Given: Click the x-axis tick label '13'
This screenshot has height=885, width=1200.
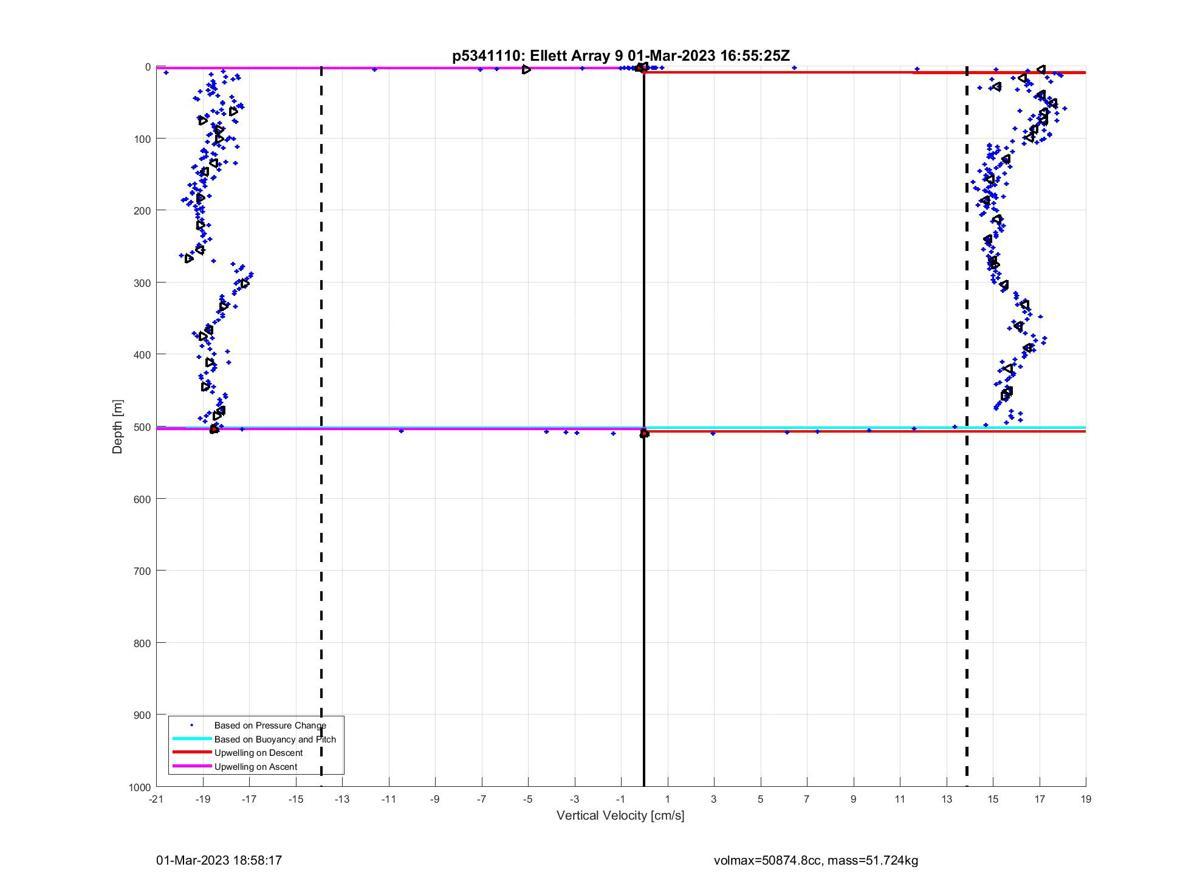Looking at the screenshot, I should coord(946,799).
